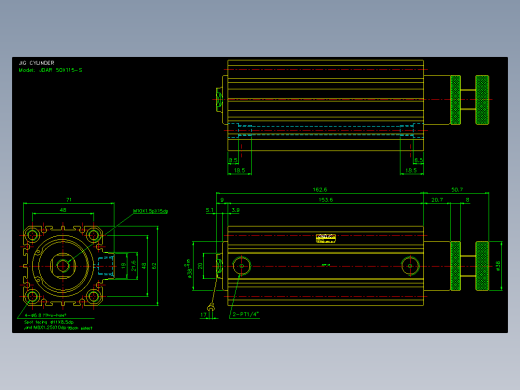Click the '162.6' overall length dimension
The height and width of the screenshot is (390, 520).
coord(320,190)
